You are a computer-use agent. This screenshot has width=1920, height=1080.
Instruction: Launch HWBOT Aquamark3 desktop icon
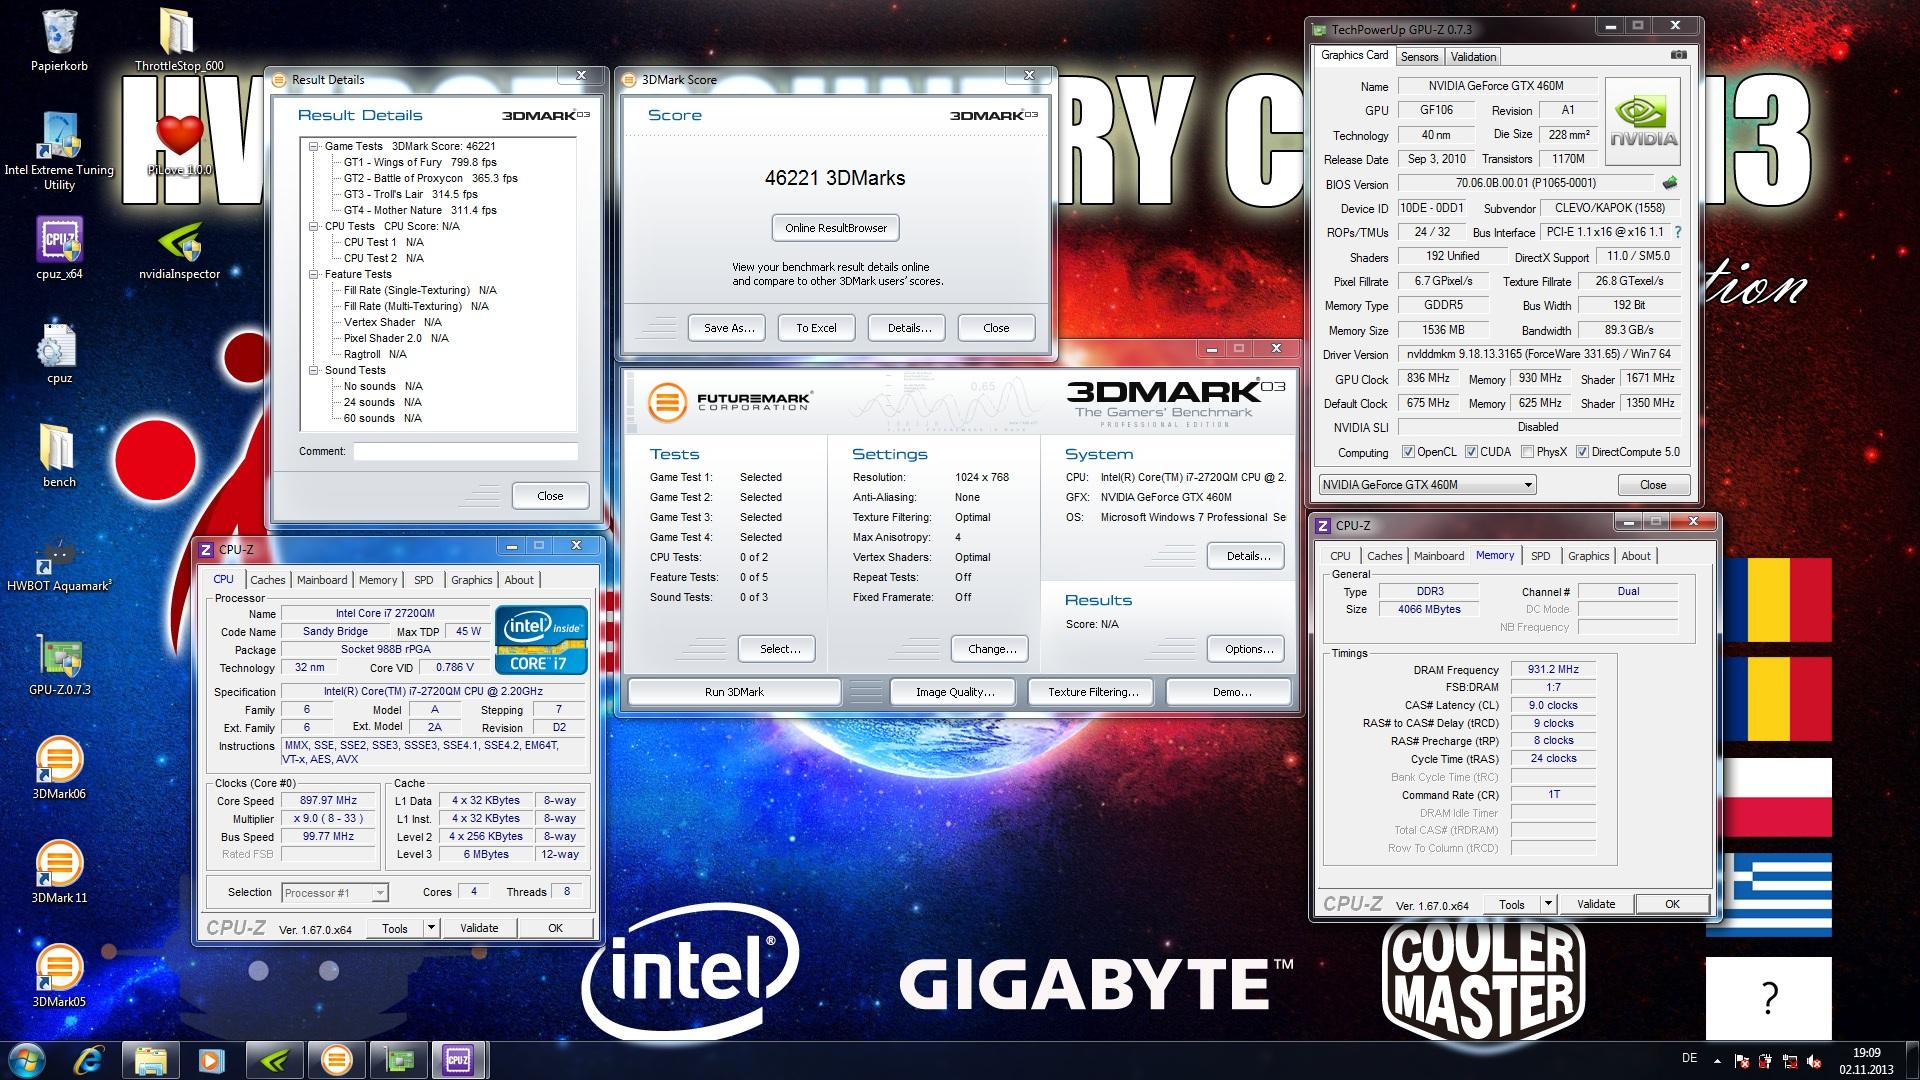(59, 561)
